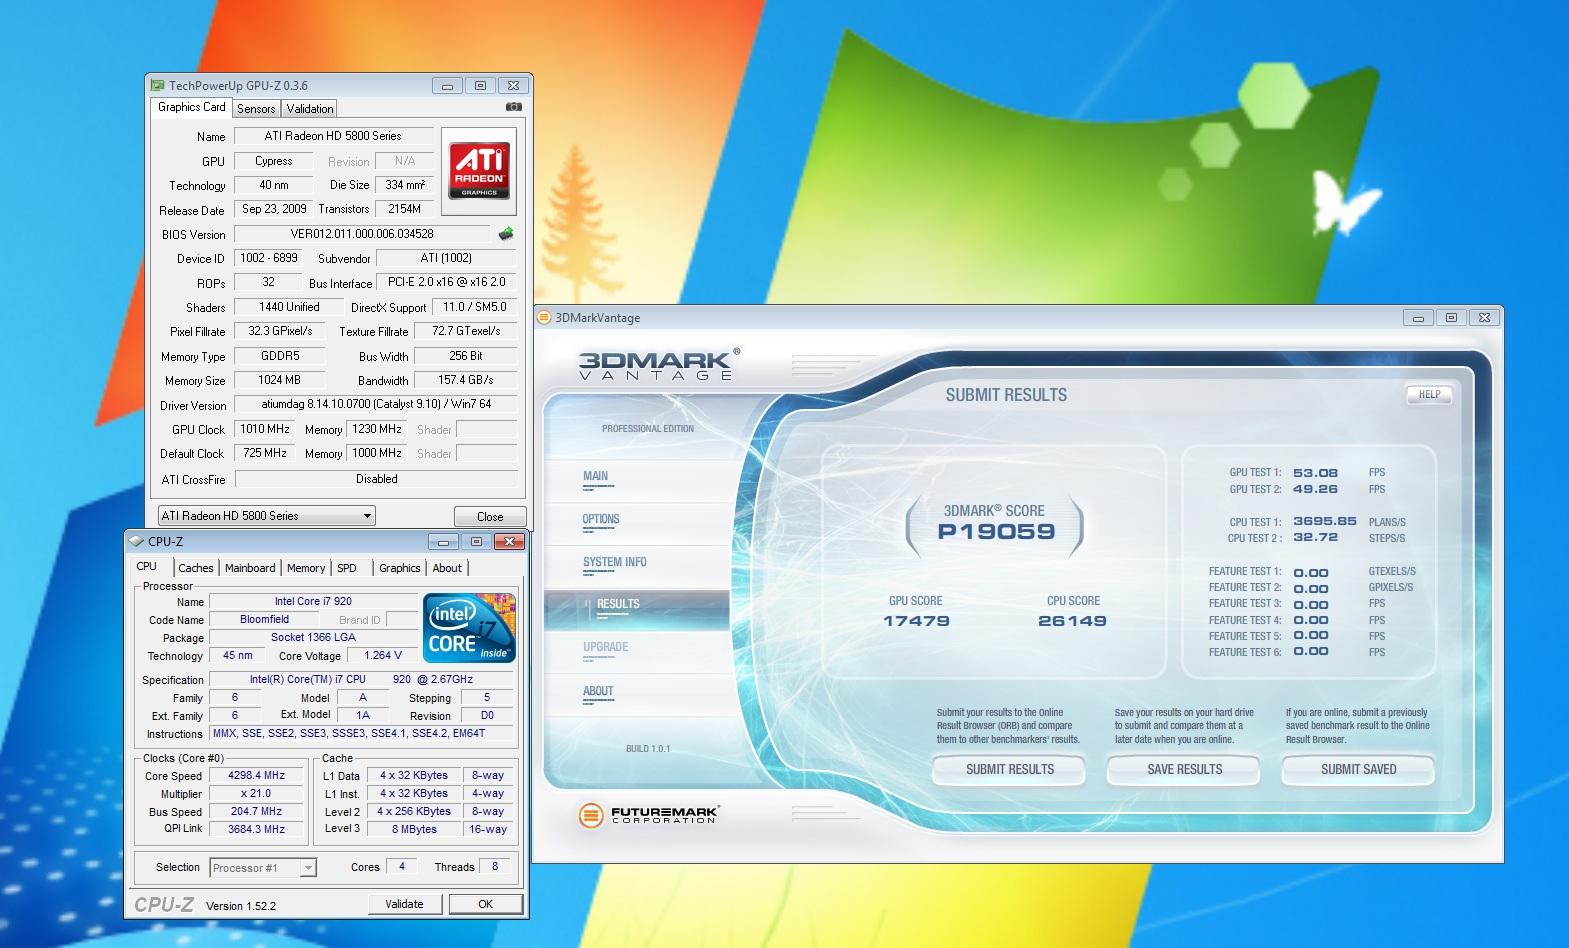1569x948 pixels.
Task: Open the Caches tab in CPU-Z
Action: click(x=196, y=568)
